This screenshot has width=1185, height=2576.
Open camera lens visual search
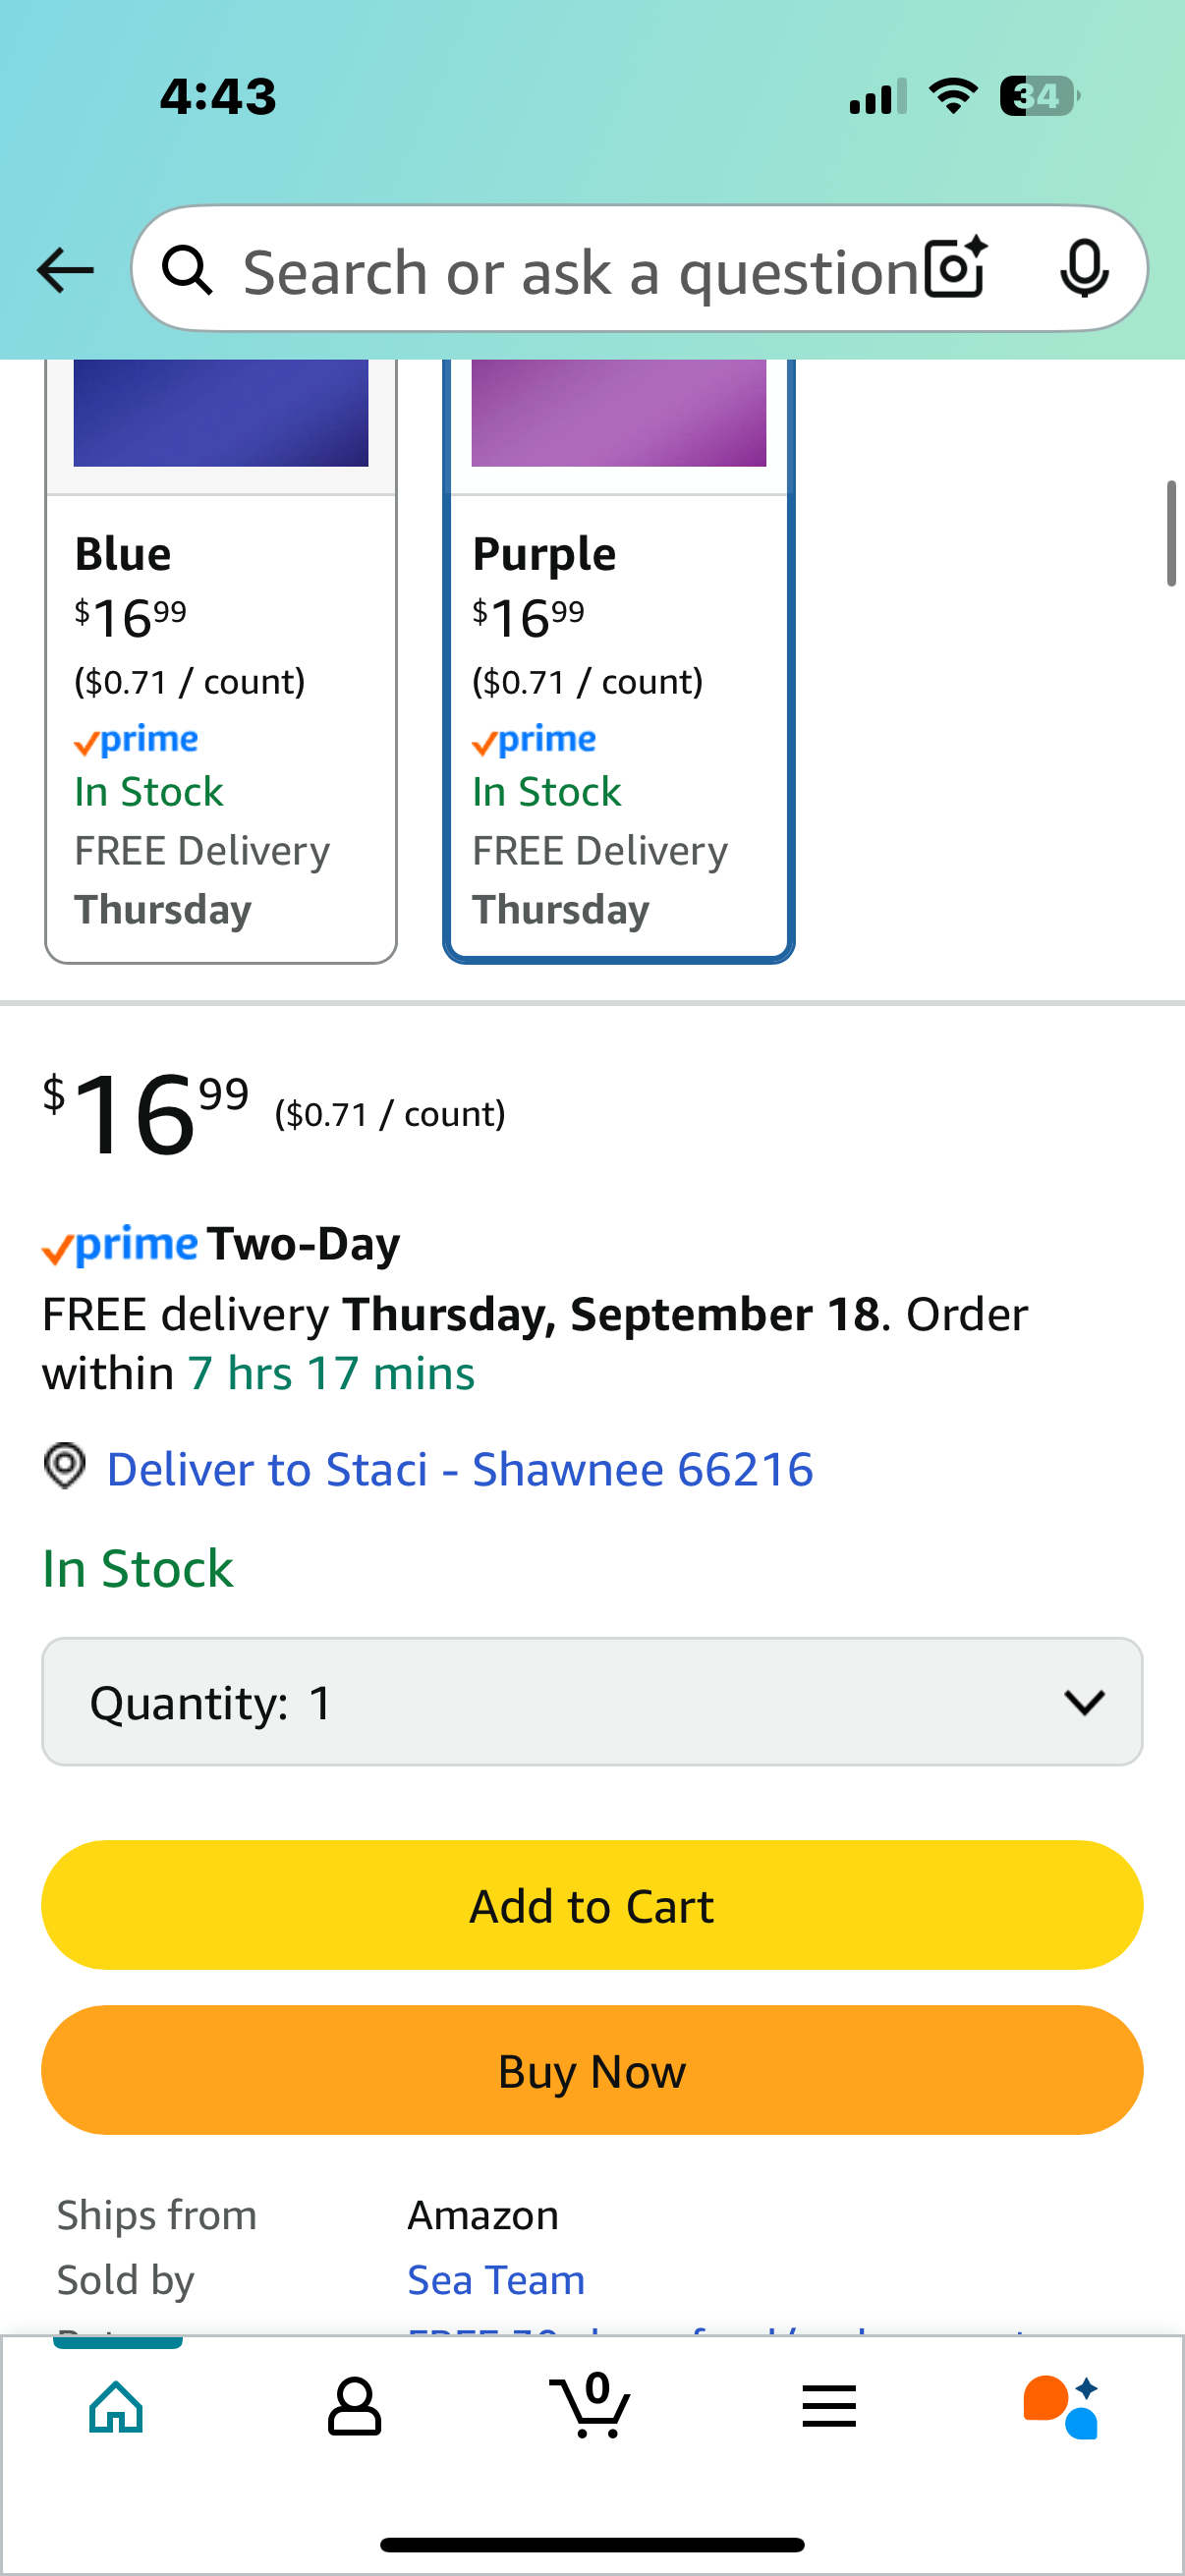coord(955,269)
